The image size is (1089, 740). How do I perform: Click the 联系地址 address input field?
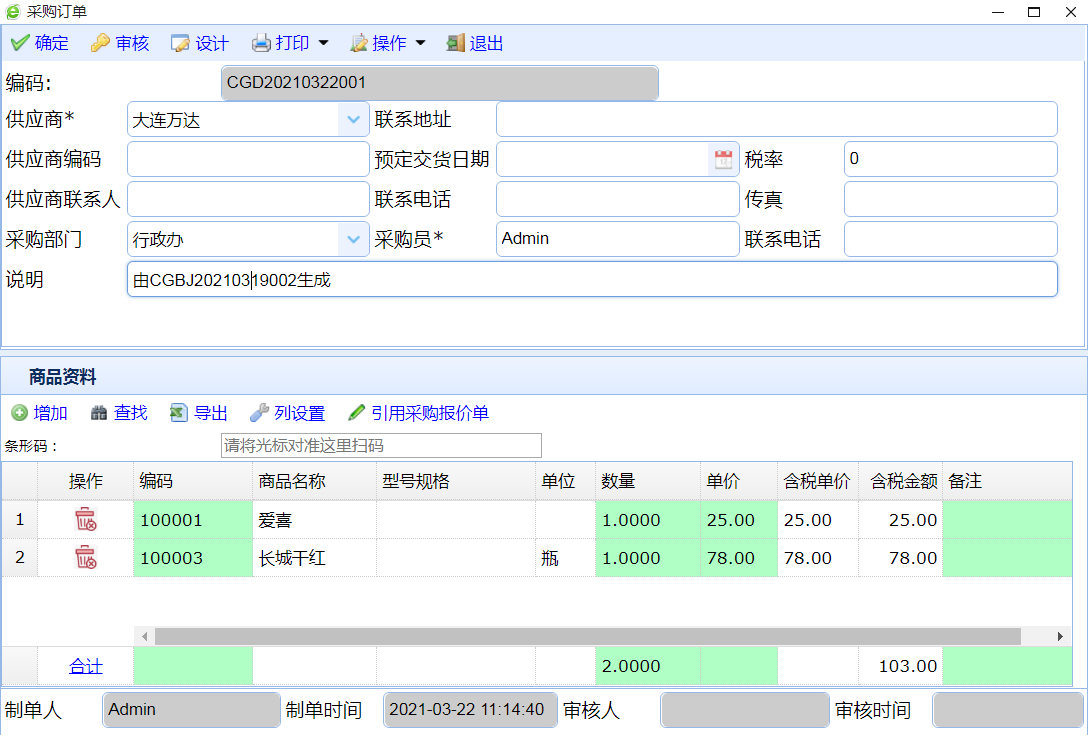pyautogui.click(x=776, y=120)
